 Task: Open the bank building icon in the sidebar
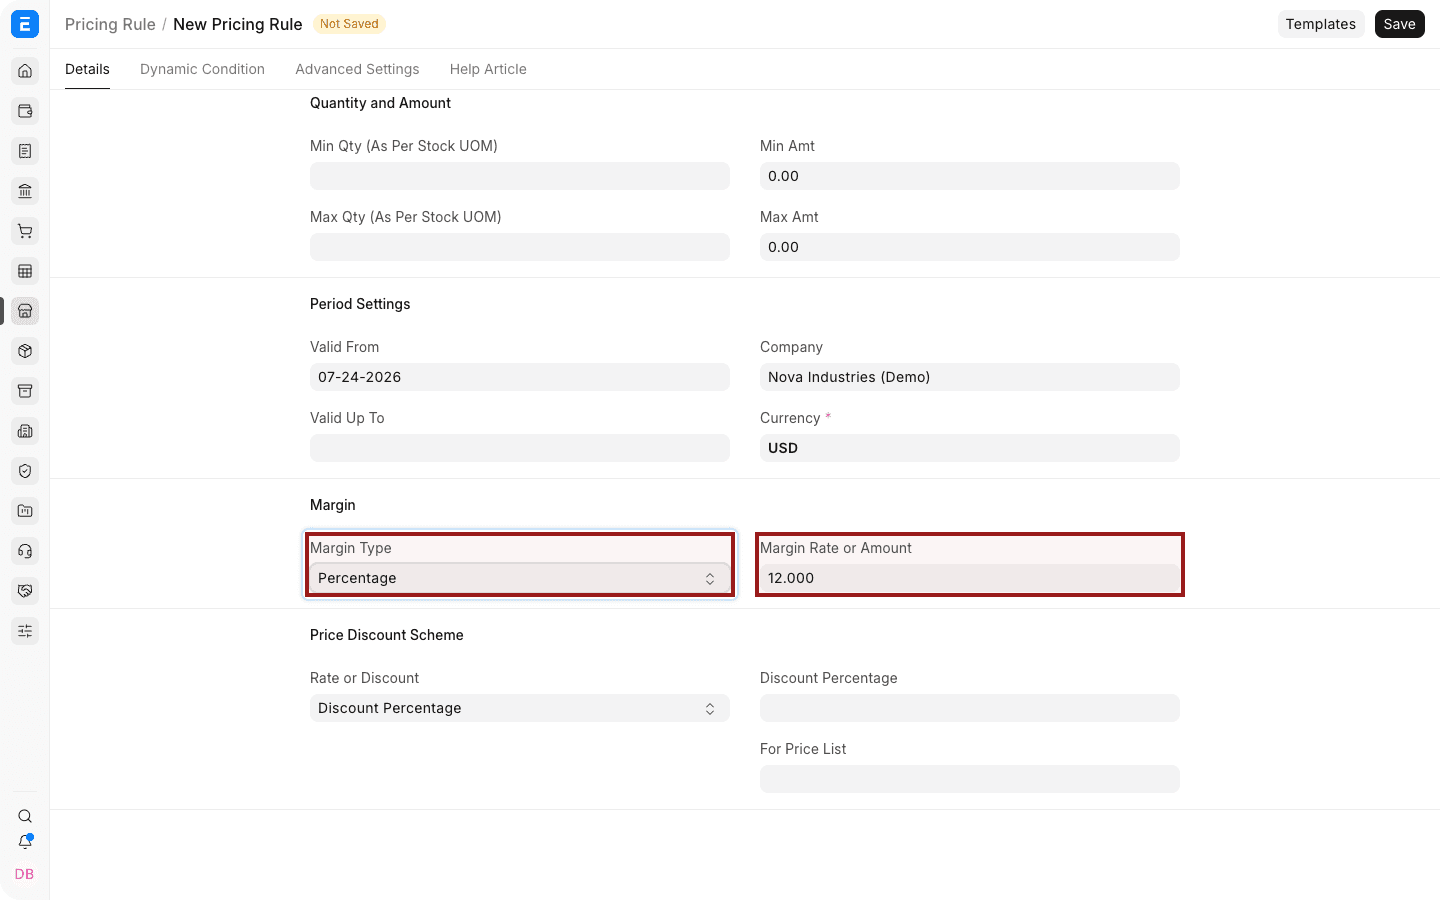25,191
